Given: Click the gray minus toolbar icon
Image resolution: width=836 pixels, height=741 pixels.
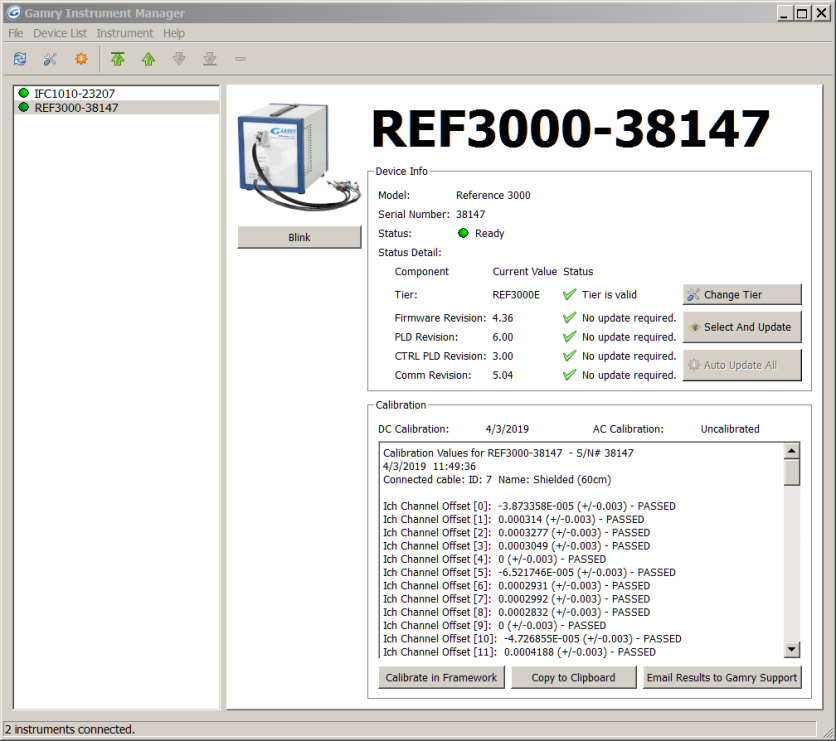Looking at the screenshot, I should pos(240,59).
